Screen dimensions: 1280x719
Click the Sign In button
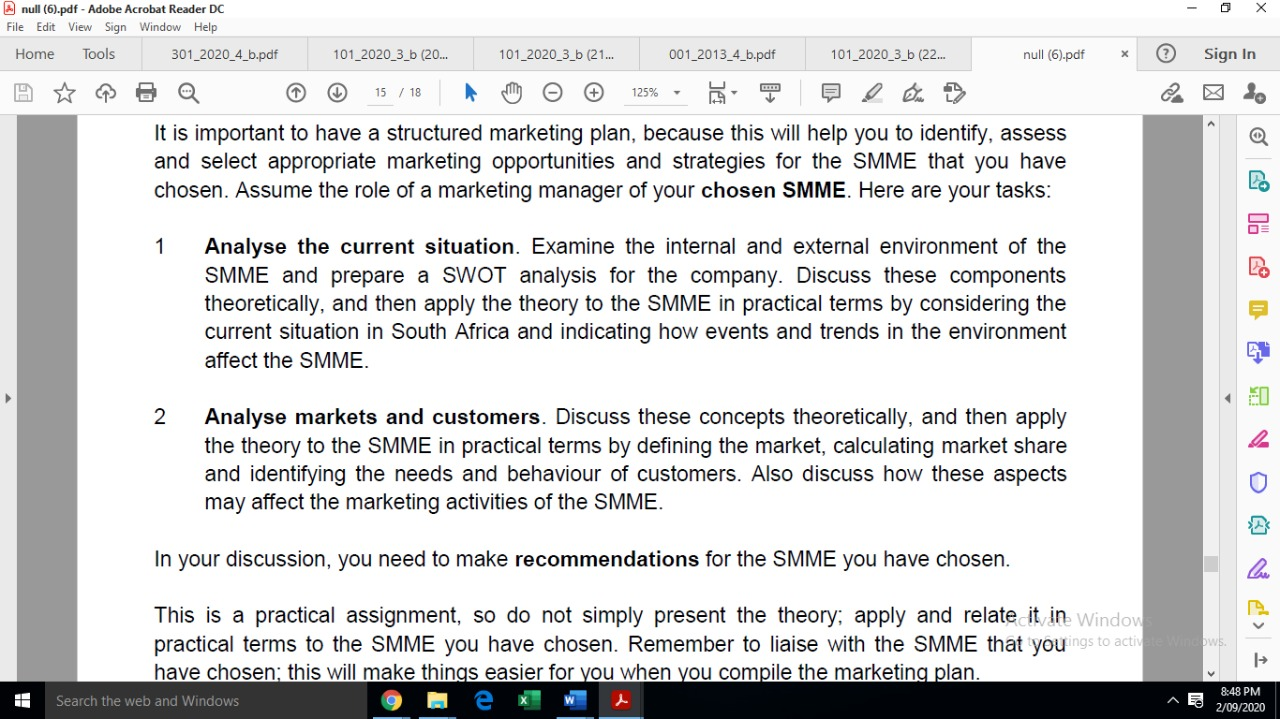[x=1229, y=54]
